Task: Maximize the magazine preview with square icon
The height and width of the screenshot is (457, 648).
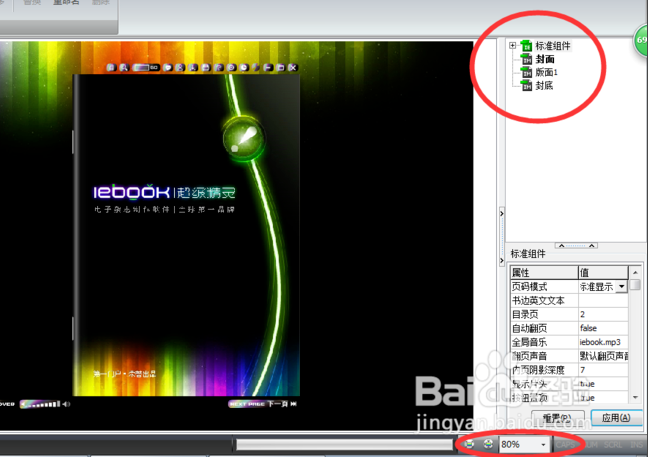Action: pyautogui.click(x=281, y=67)
